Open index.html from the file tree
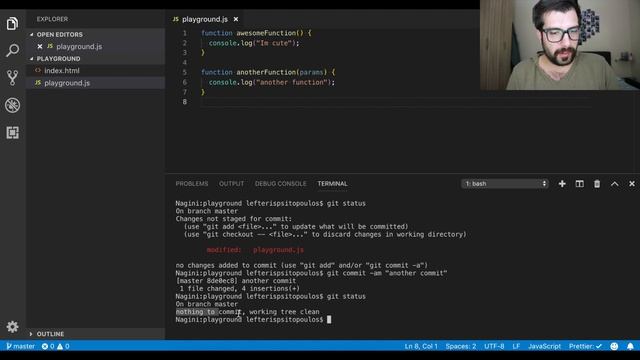640x360 pixels. point(62,71)
